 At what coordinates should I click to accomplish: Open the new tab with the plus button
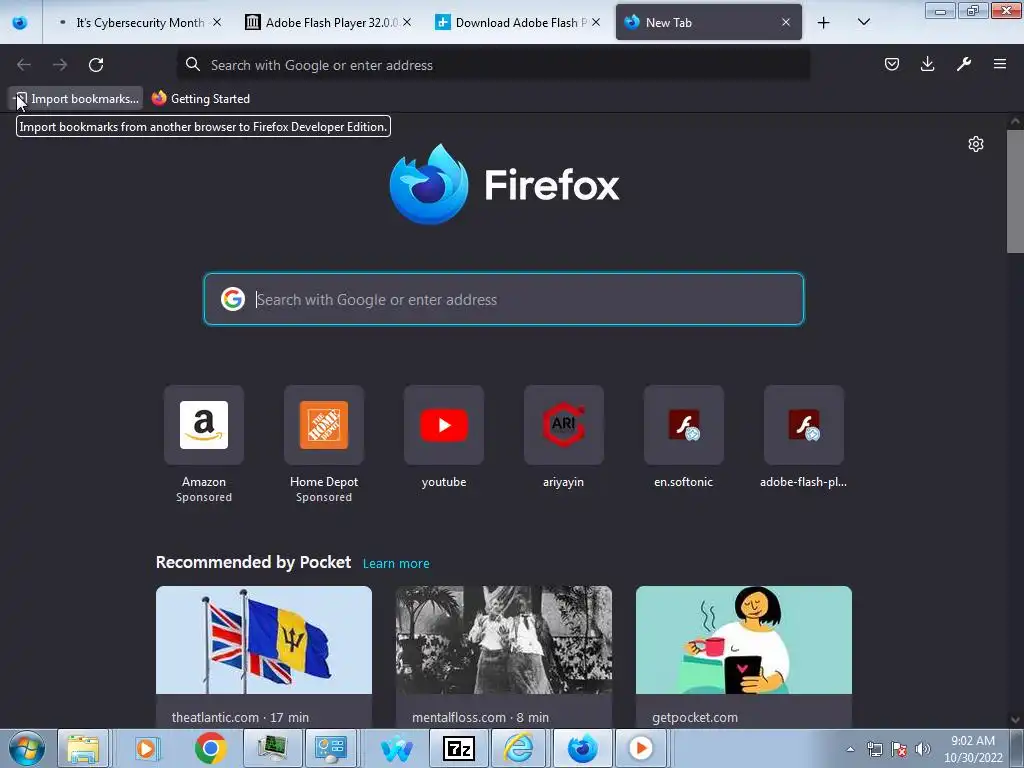tap(824, 23)
